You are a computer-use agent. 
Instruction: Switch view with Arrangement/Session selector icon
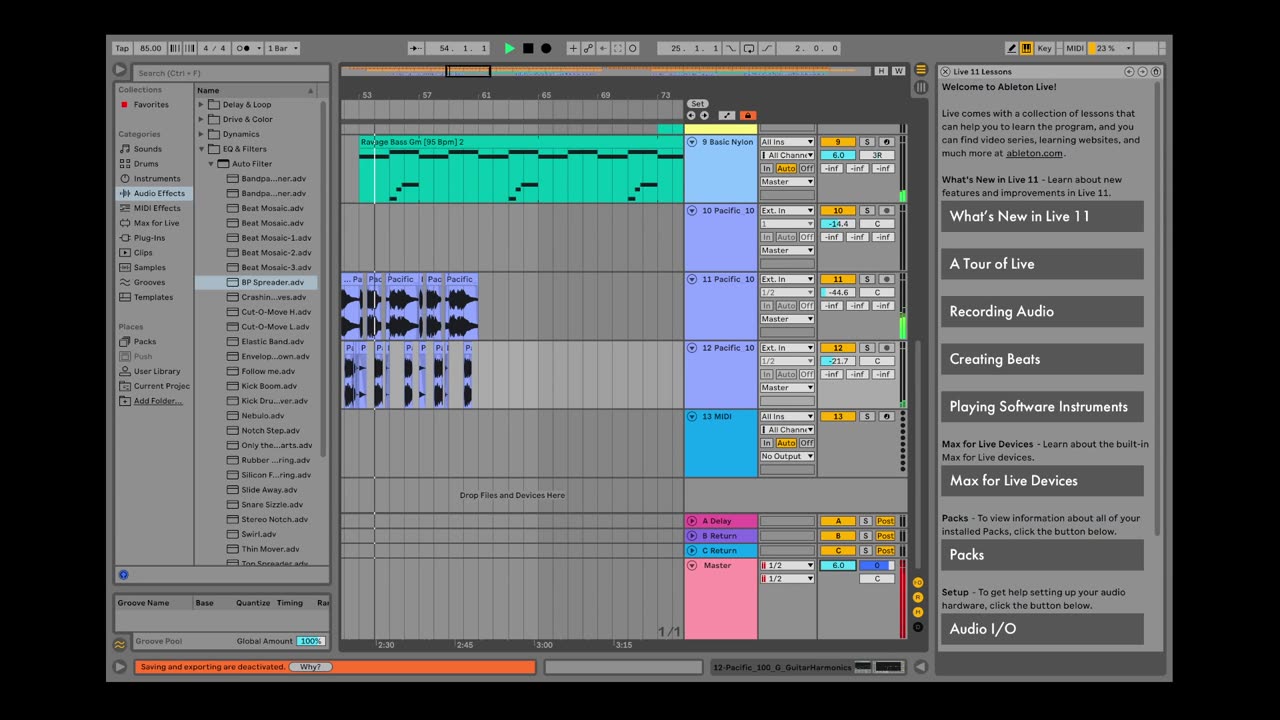click(921, 70)
